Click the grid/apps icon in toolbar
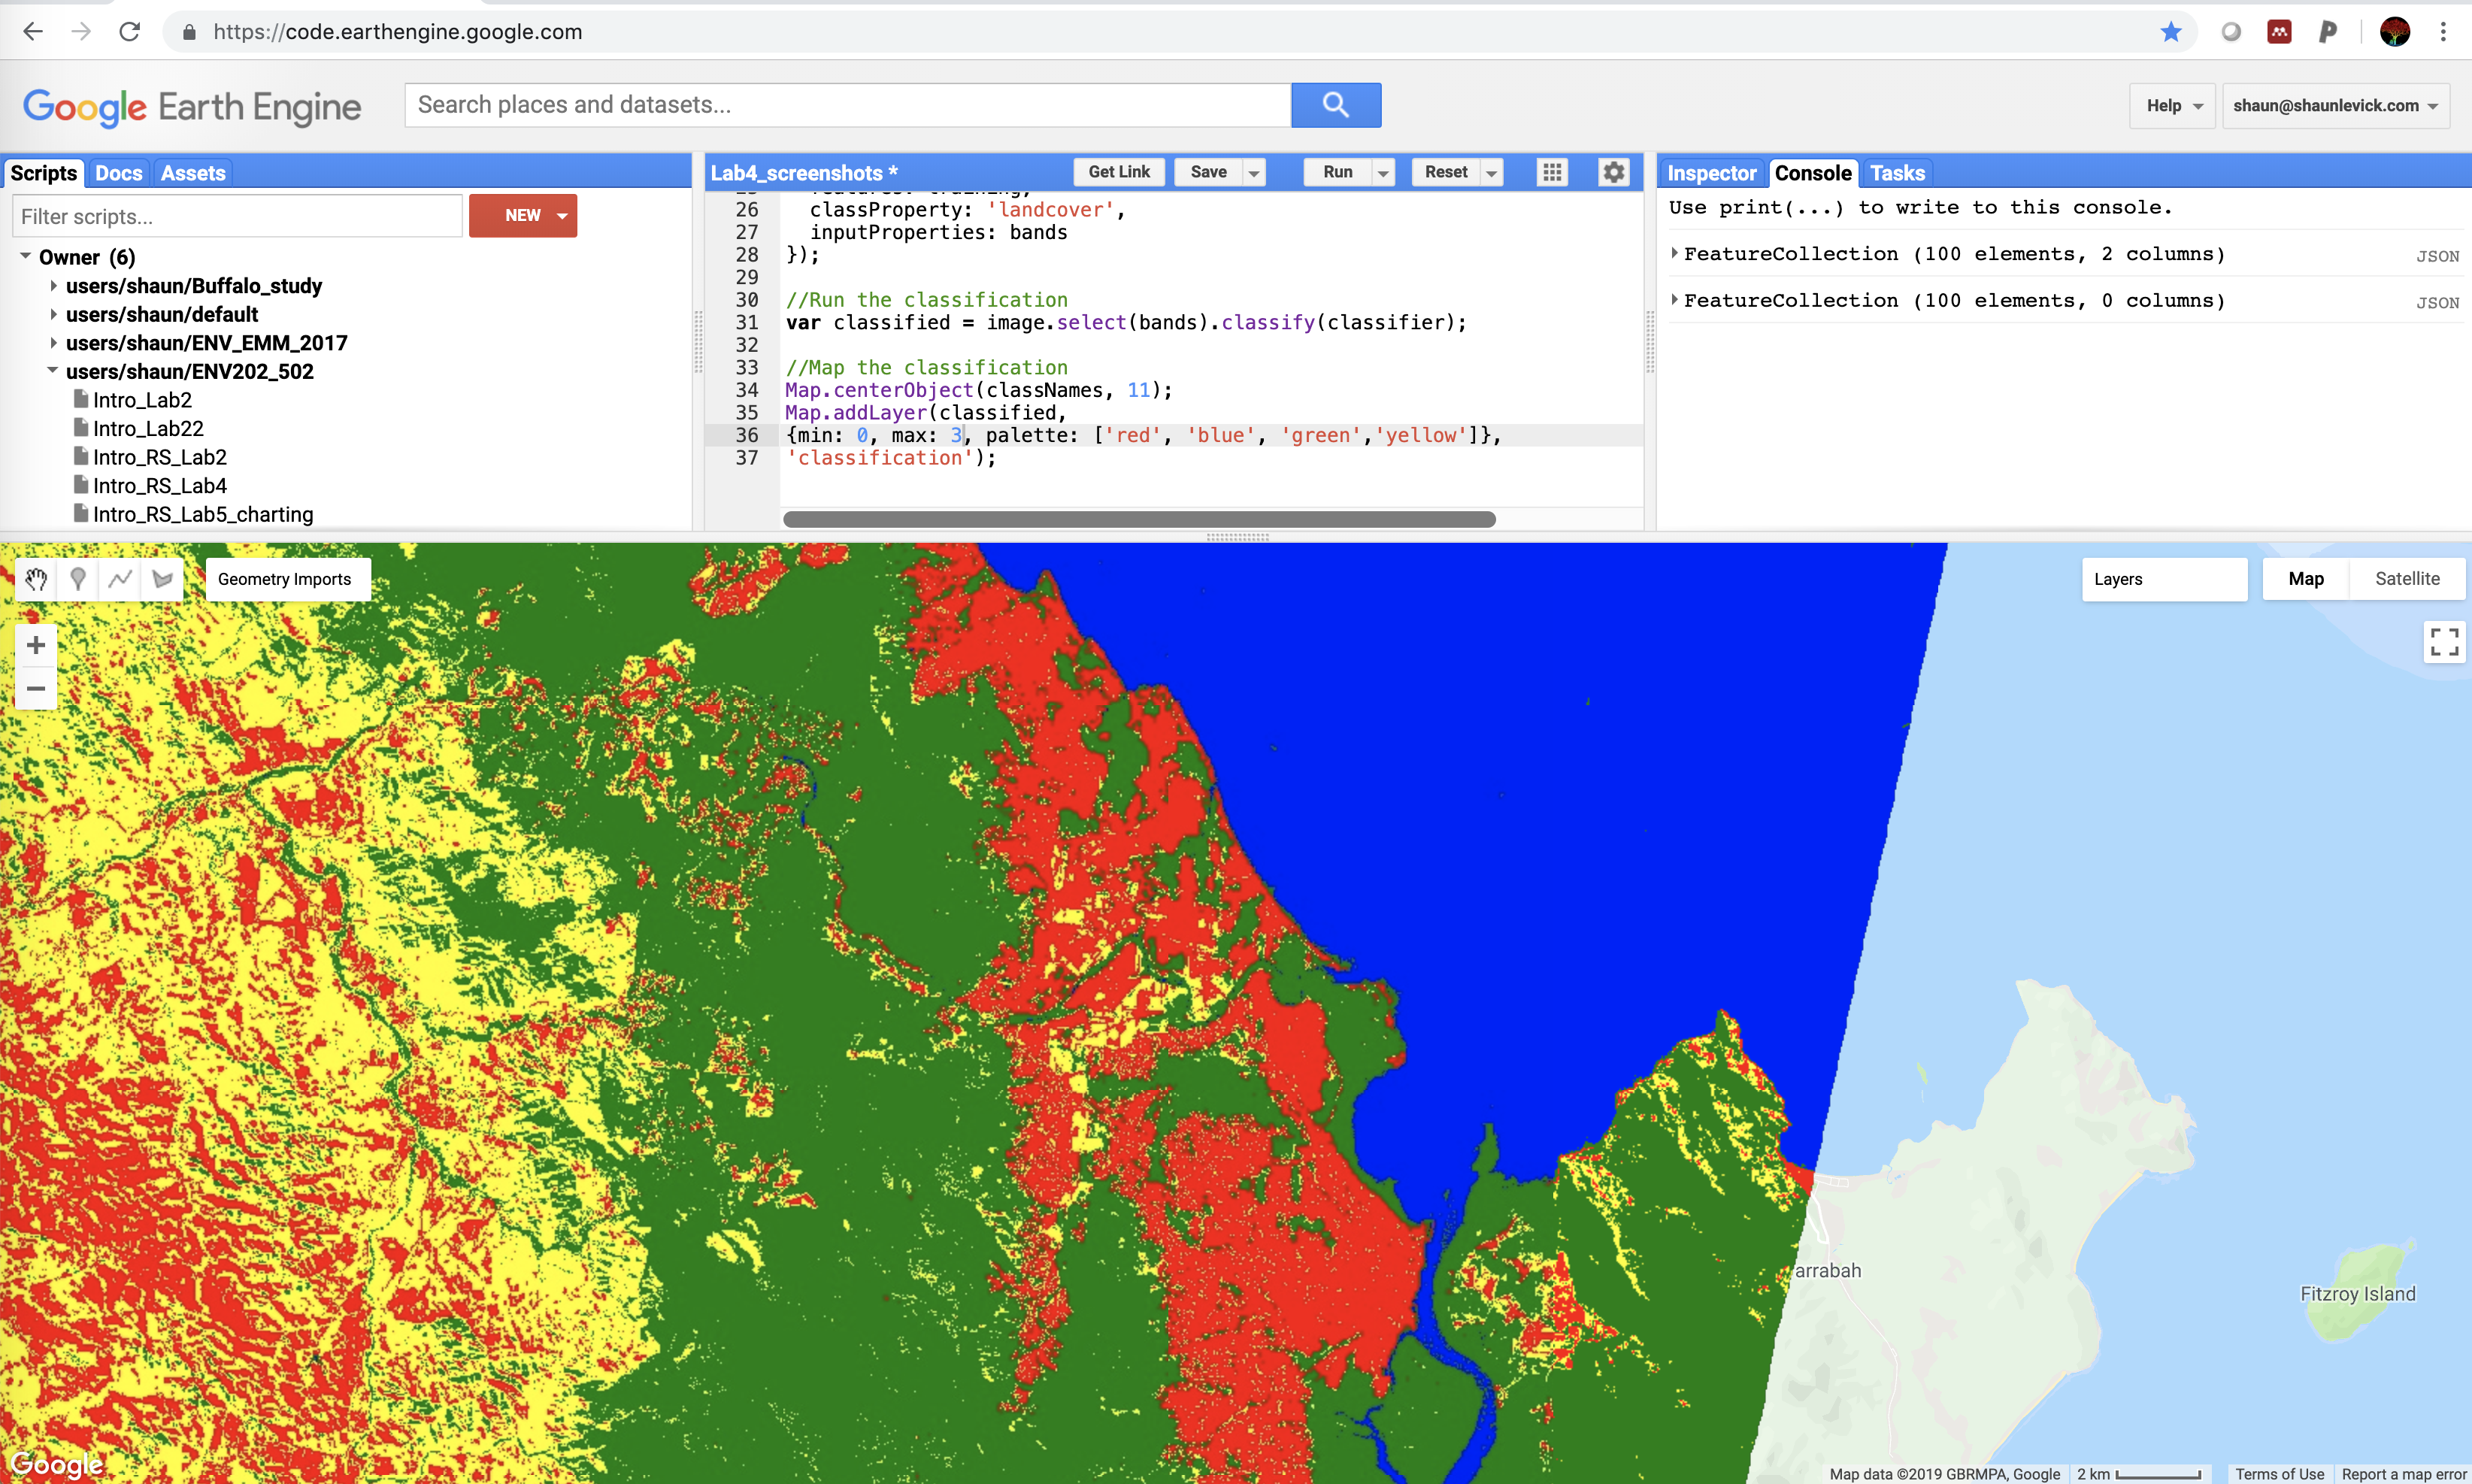2472x1484 pixels. pyautogui.click(x=1550, y=171)
